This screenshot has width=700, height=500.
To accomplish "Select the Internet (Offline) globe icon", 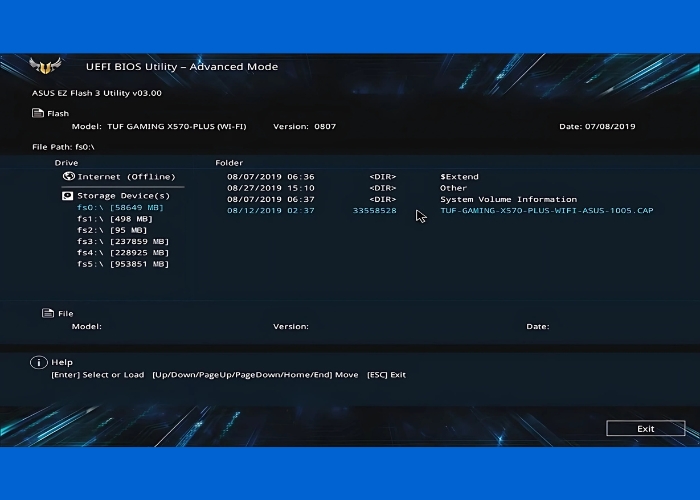I will click(x=68, y=176).
